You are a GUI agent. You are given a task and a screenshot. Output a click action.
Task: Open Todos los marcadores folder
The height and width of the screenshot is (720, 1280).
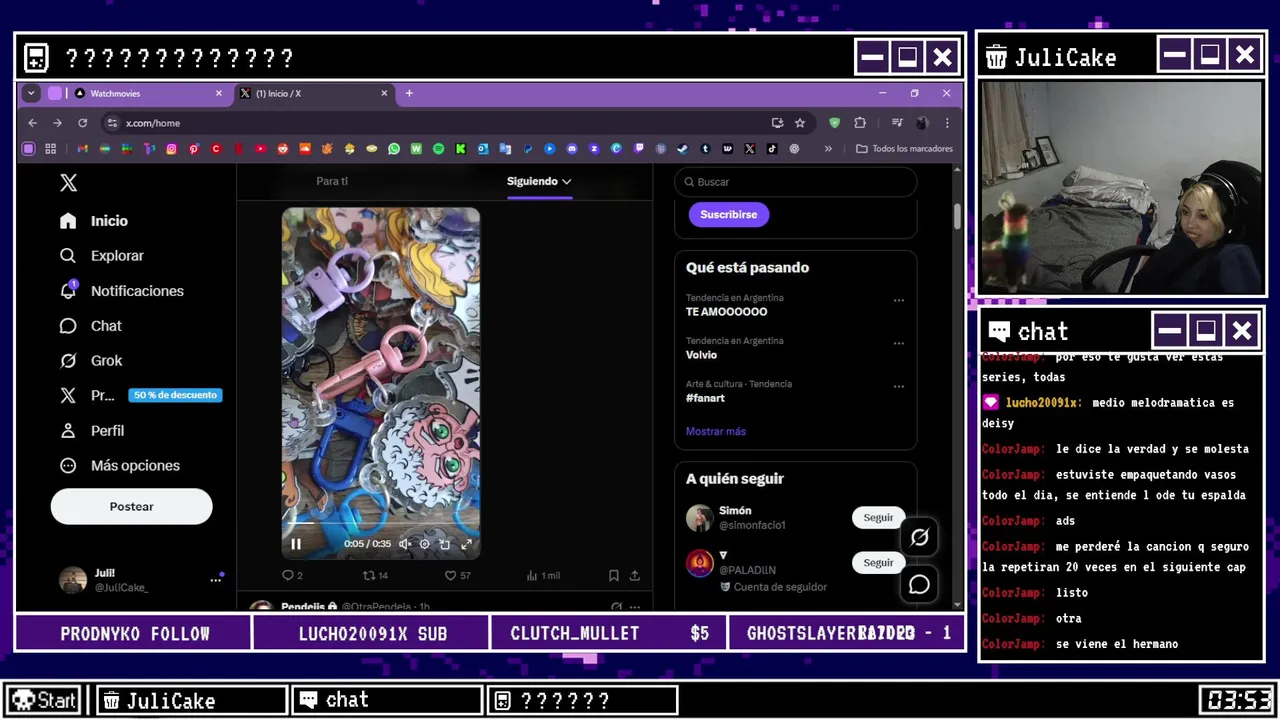pyautogui.click(x=905, y=149)
